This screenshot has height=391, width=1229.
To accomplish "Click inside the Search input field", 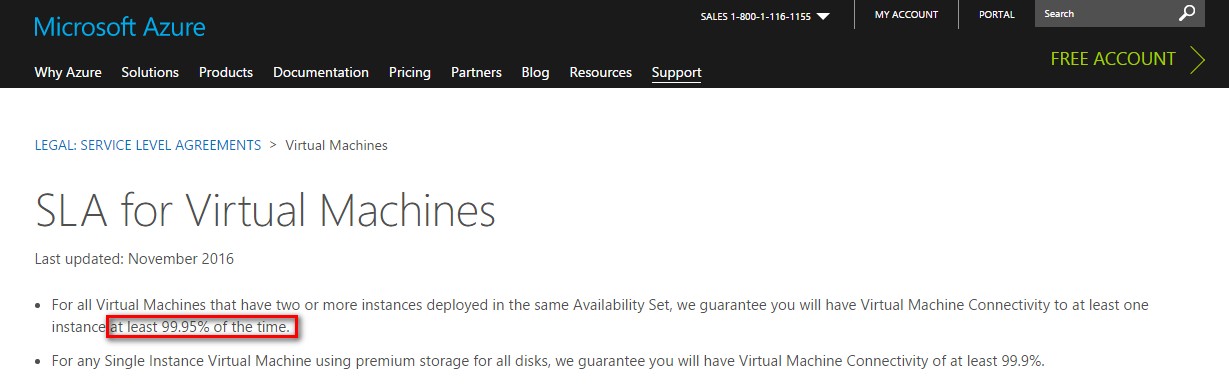I will point(1105,14).
